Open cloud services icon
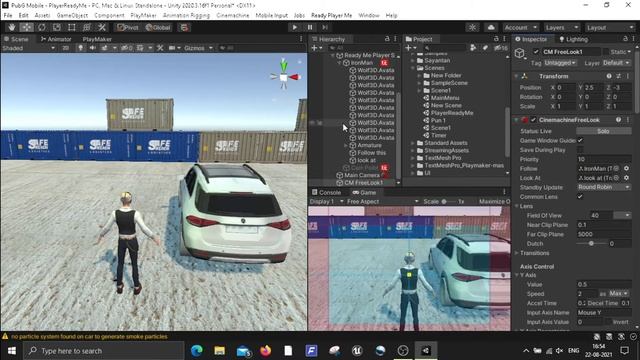Viewport: 640px width, 360px height. (491, 27)
